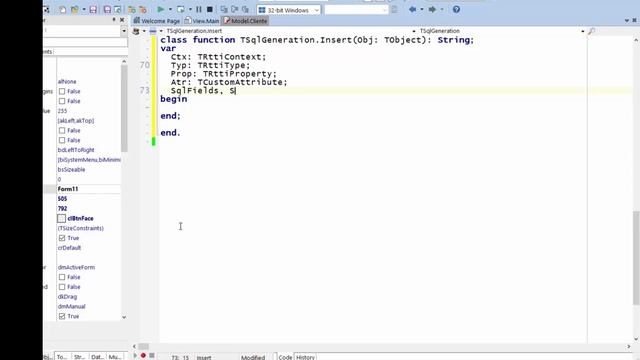
Task: Click the editor horizontal scroll-right arrow
Action: pos(629,346)
